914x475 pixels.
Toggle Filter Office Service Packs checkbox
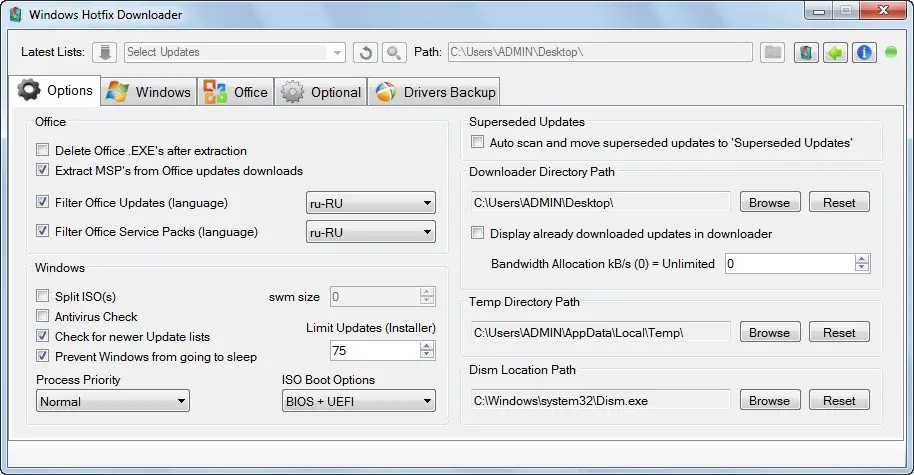[43, 230]
